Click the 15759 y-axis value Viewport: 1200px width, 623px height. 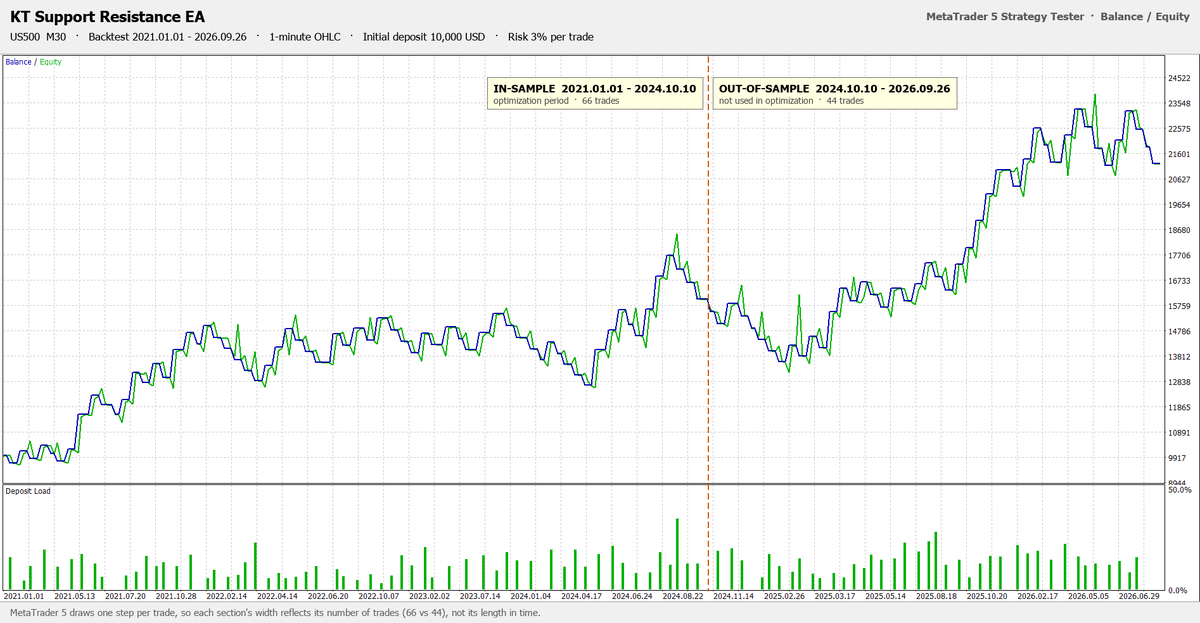point(1180,307)
